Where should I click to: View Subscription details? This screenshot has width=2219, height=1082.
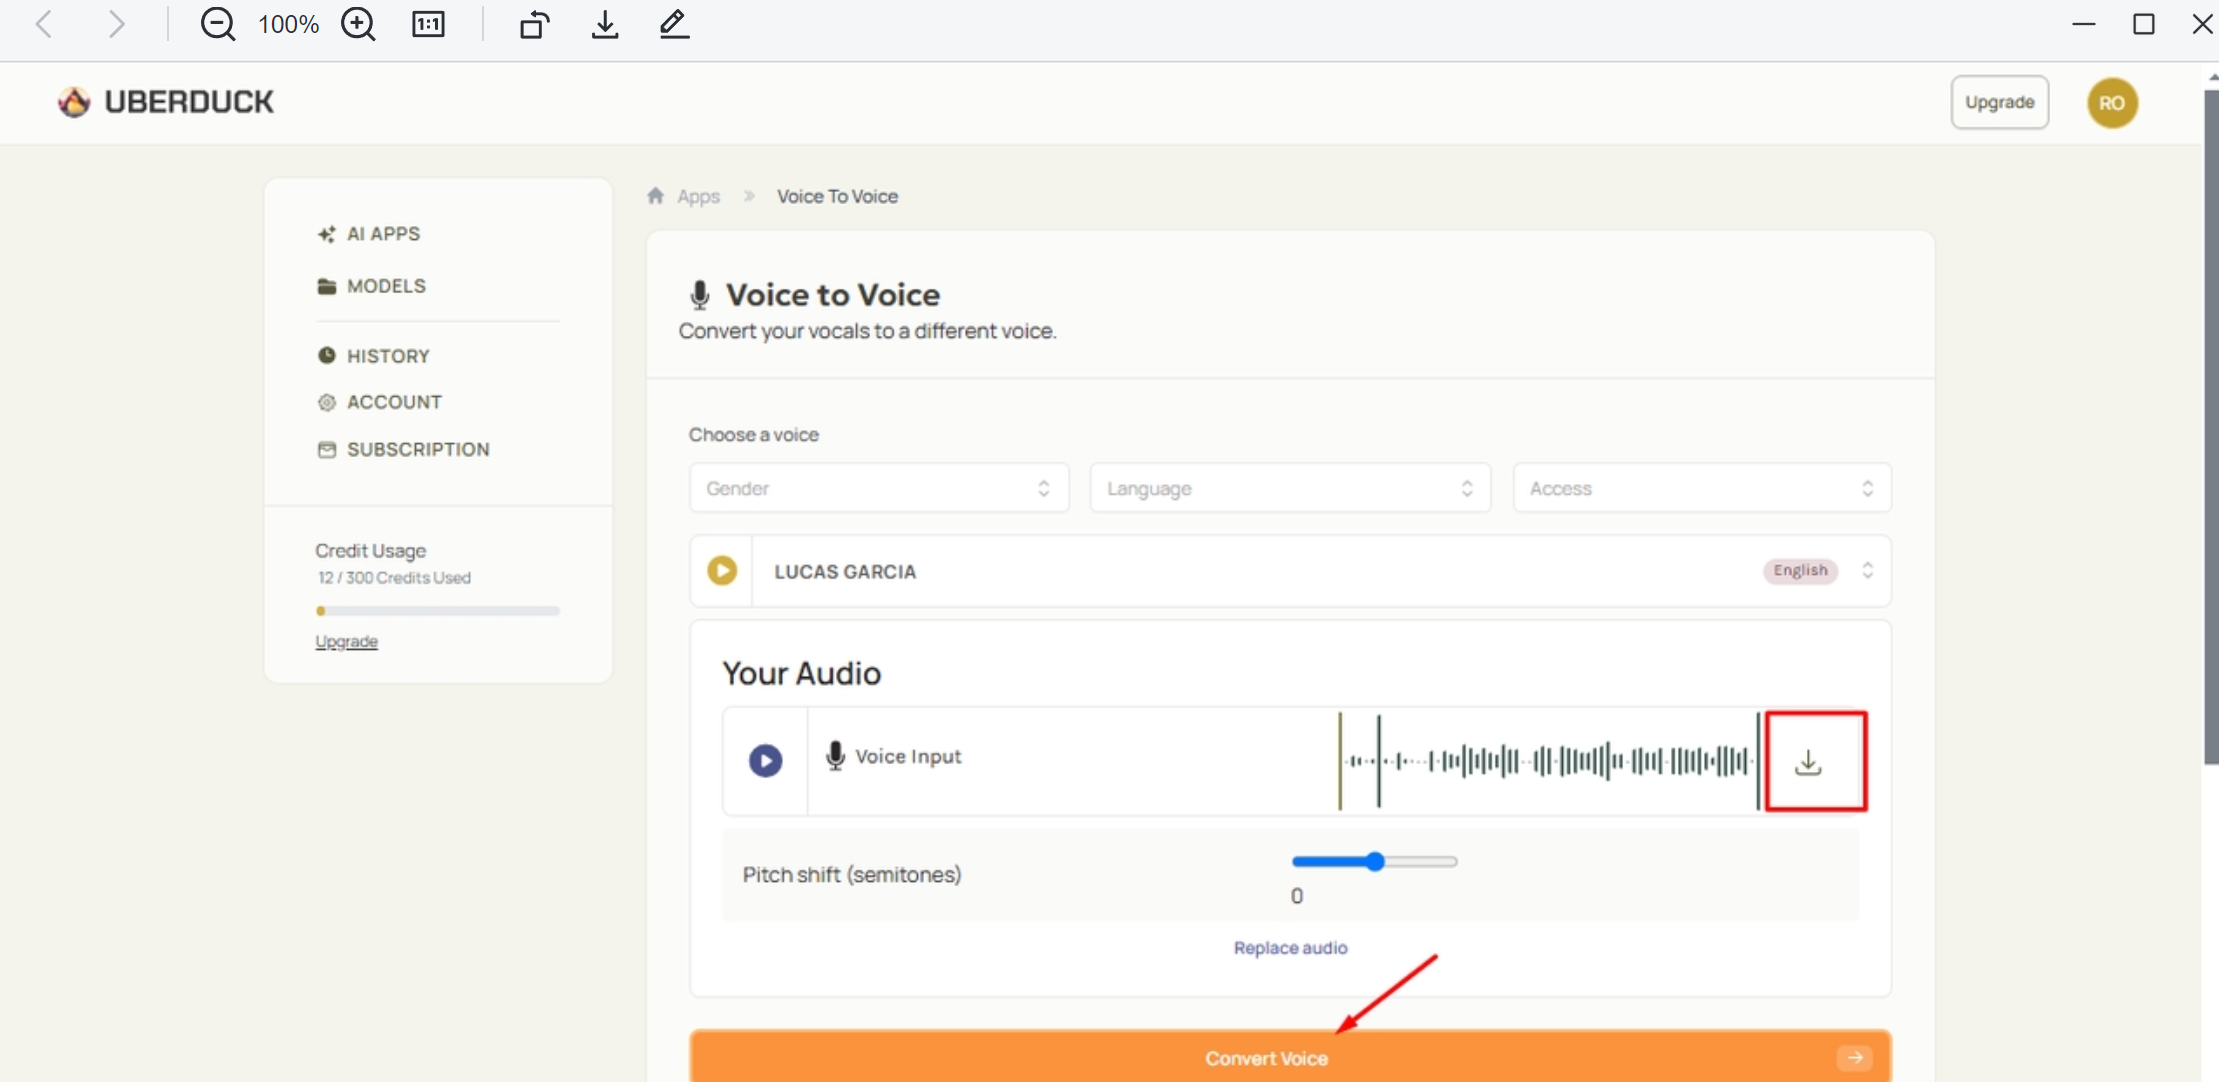(418, 449)
